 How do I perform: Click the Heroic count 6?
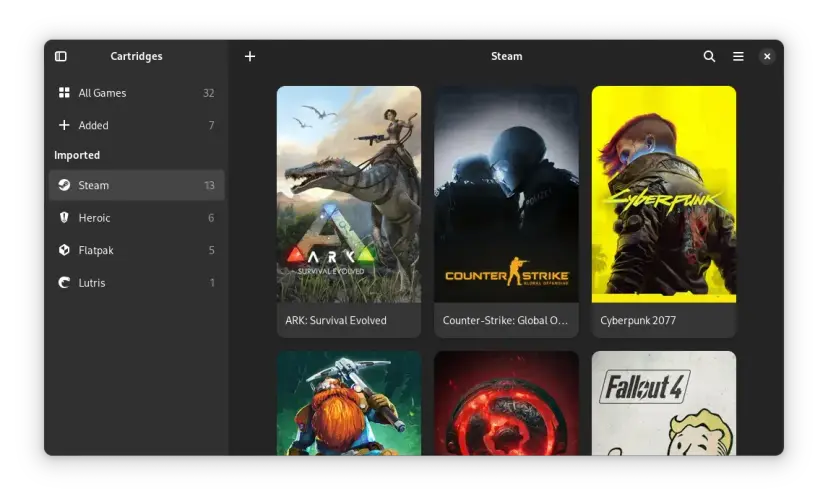click(x=211, y=218)
